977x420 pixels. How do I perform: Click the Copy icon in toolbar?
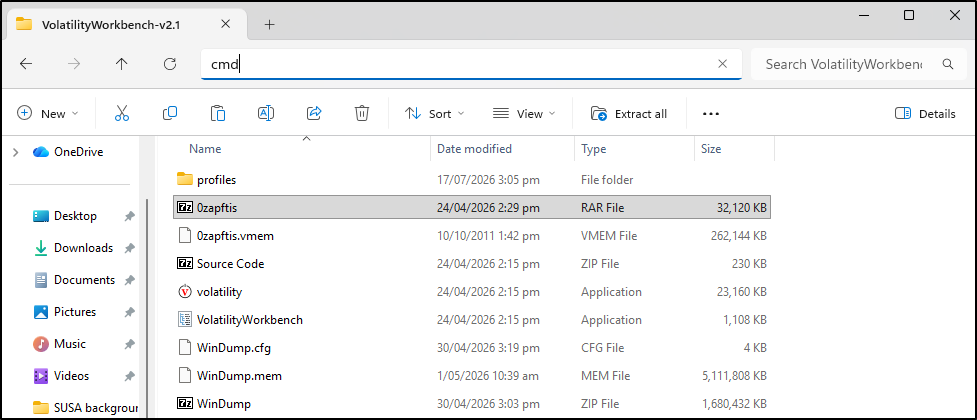(169, 113)
